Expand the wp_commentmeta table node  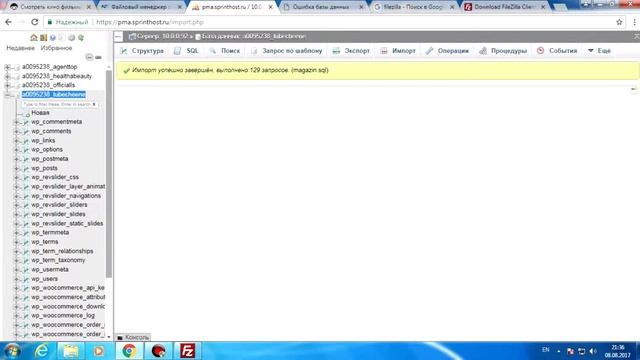[x=16, y=122]
